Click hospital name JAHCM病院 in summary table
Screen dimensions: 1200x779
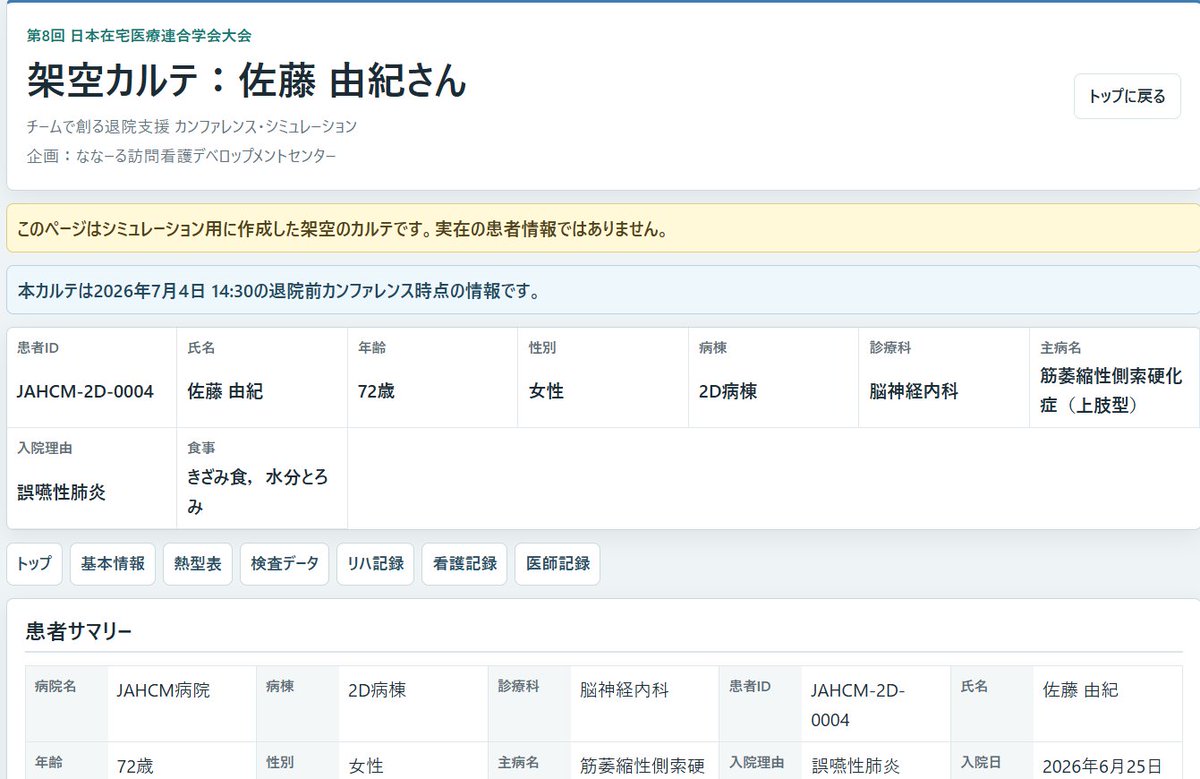[x=163, y=690]
